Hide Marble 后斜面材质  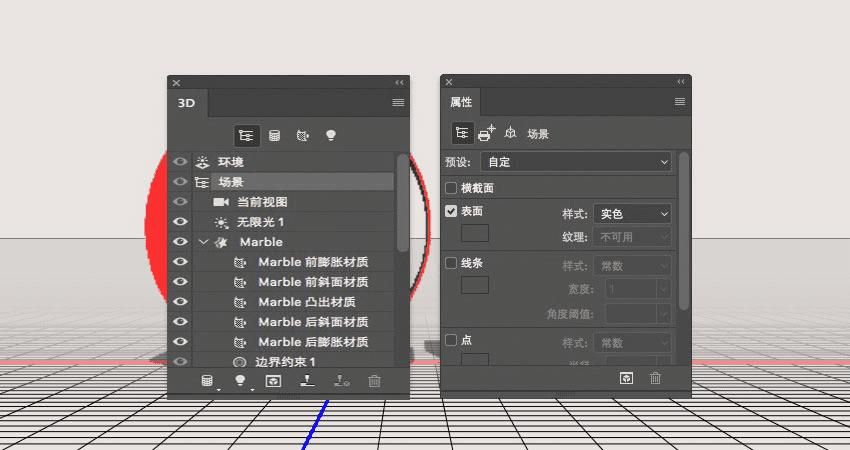tap(180, 322)
